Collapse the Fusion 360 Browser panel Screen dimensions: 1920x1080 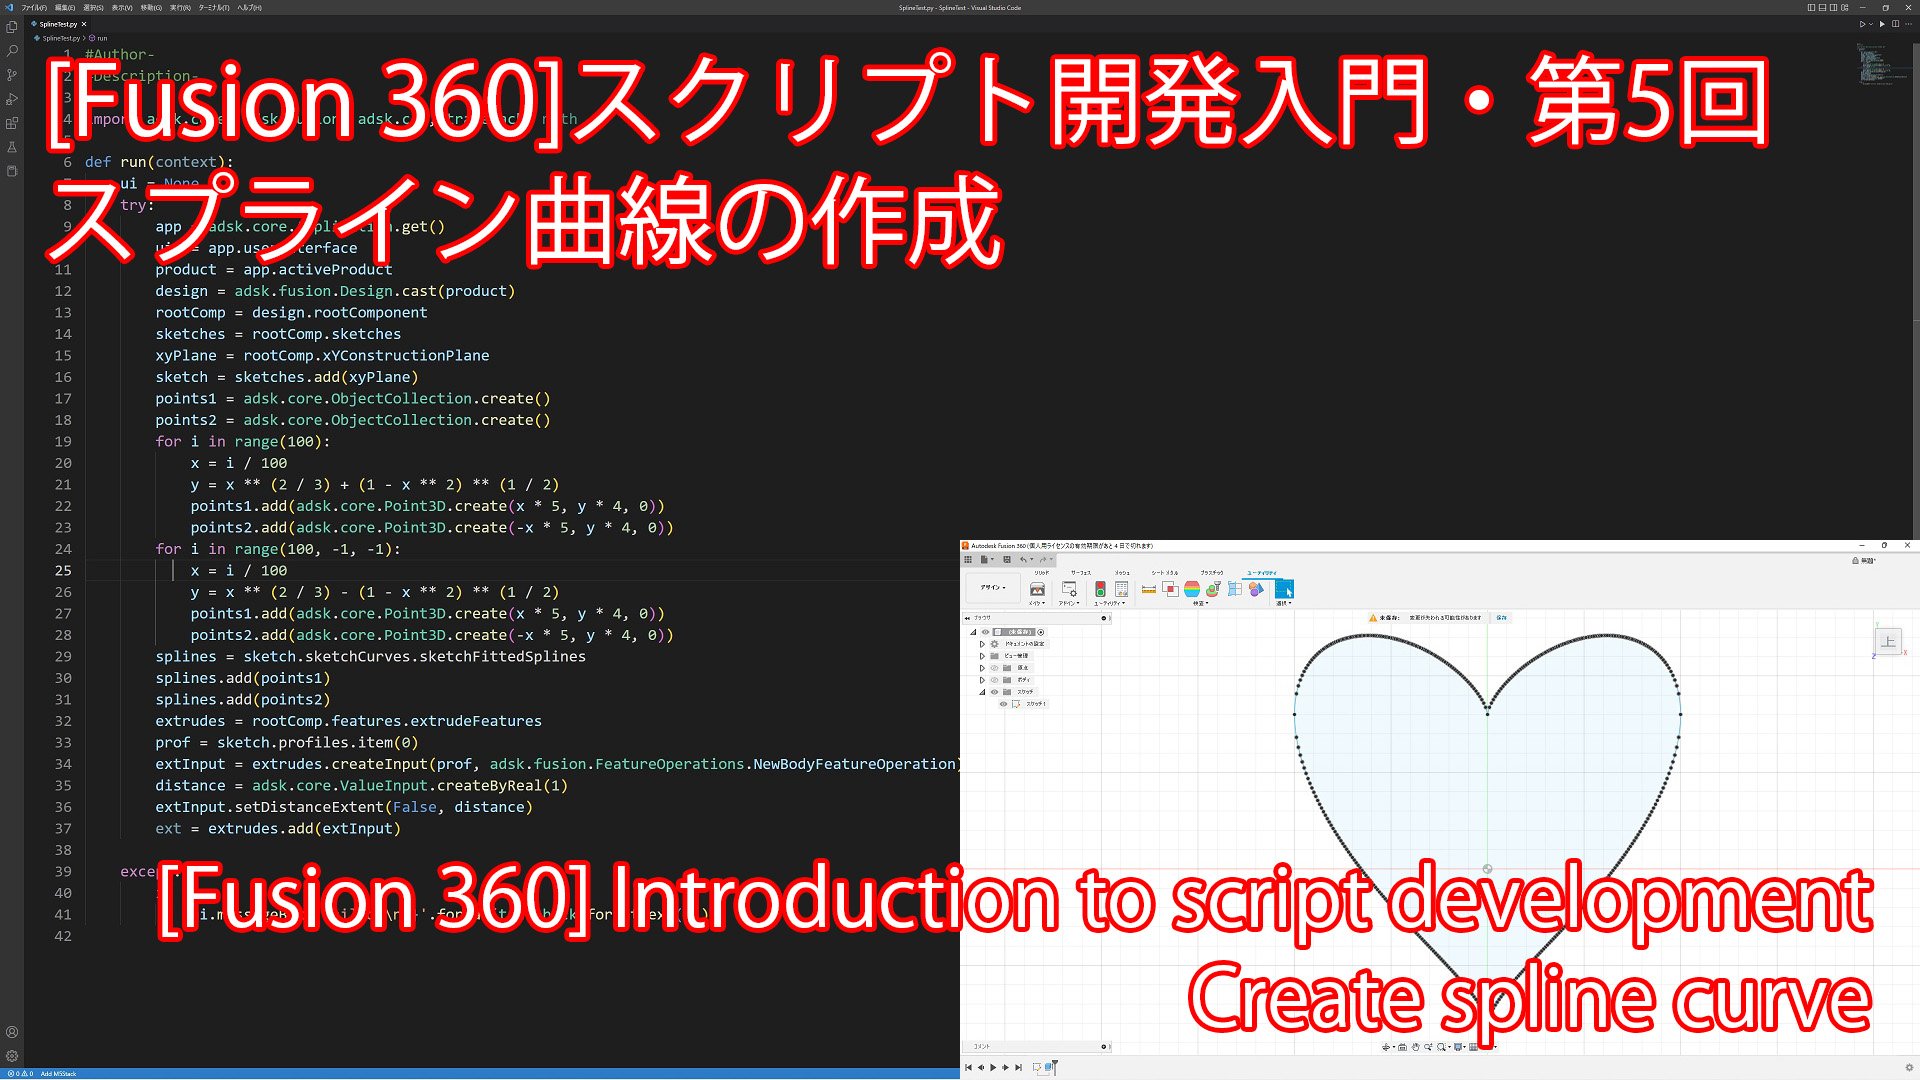967,618
